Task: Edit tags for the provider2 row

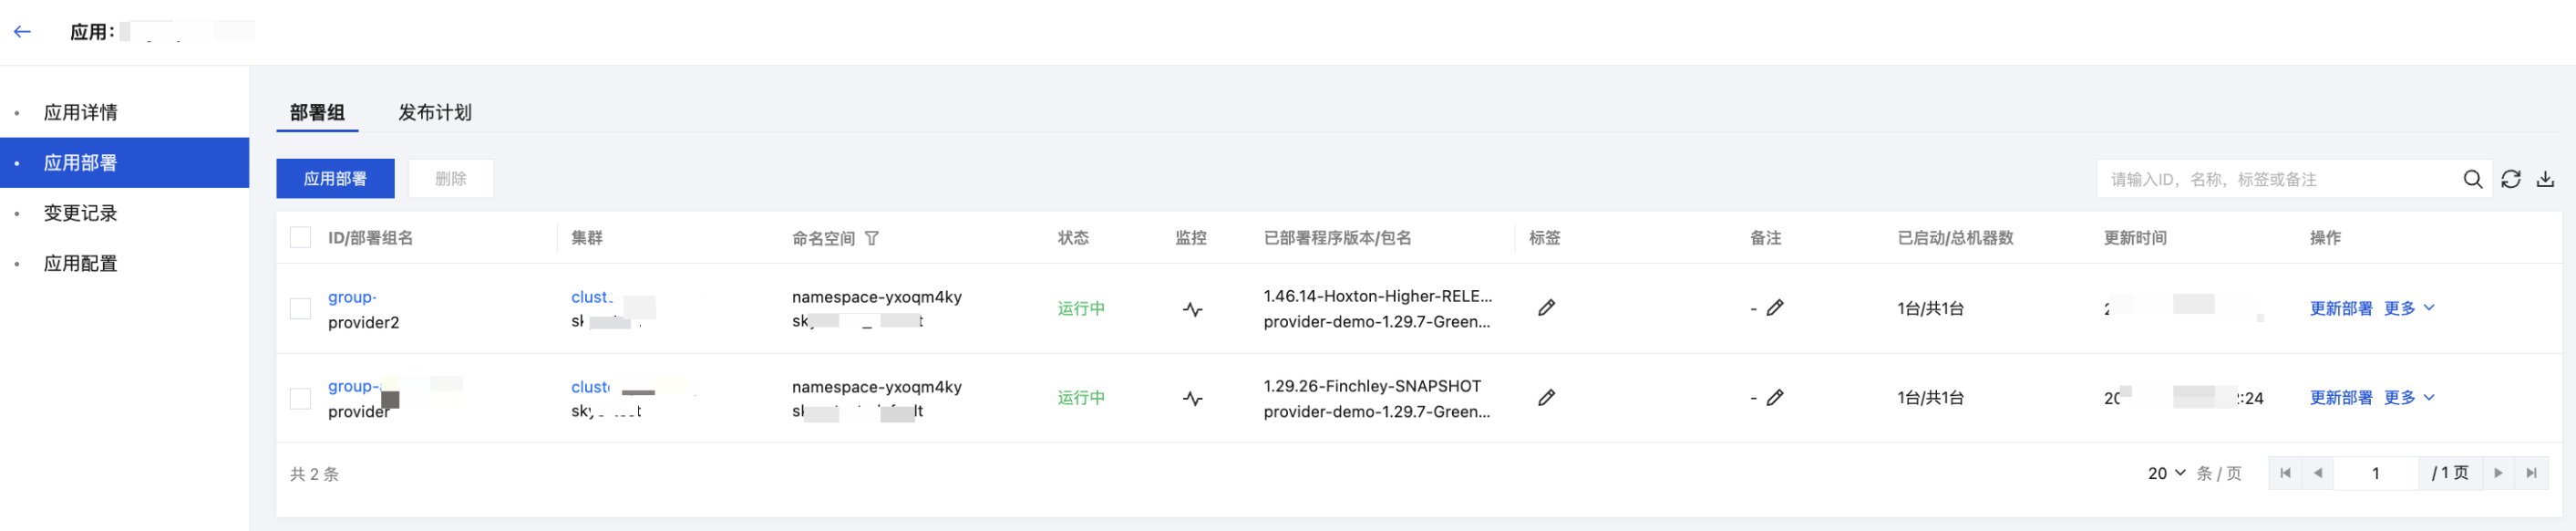Action: [1546, 308]
